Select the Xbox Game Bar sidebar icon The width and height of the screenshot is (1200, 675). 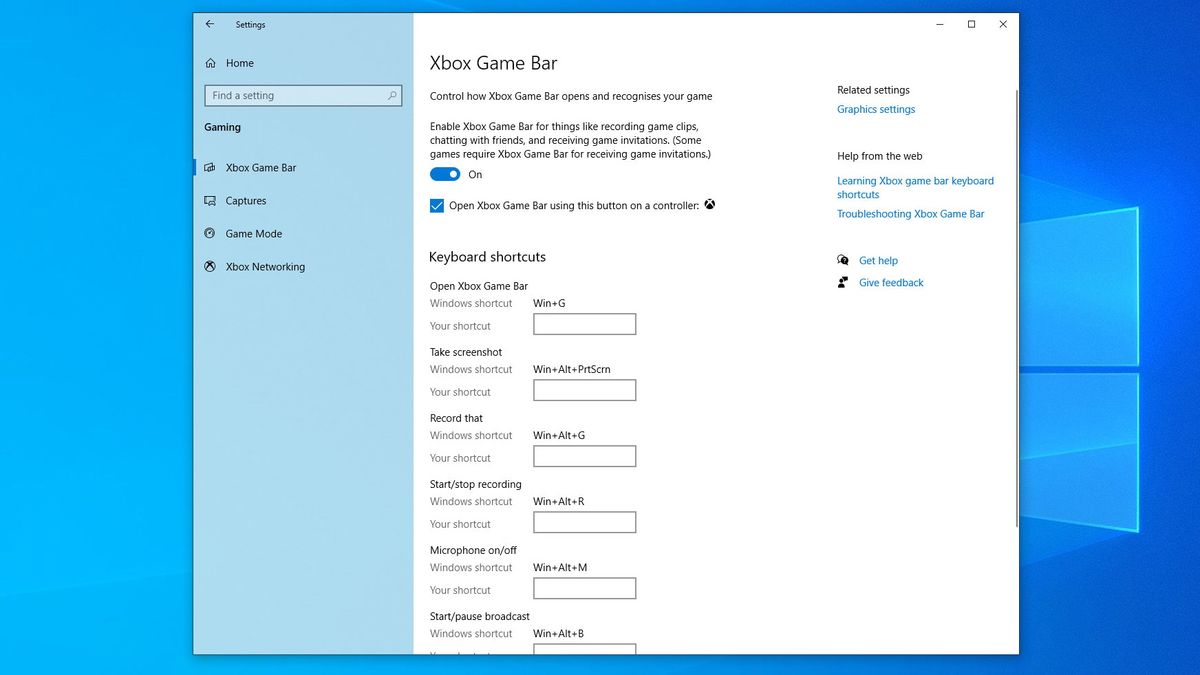pyautogui.click(x=209, y=167)
